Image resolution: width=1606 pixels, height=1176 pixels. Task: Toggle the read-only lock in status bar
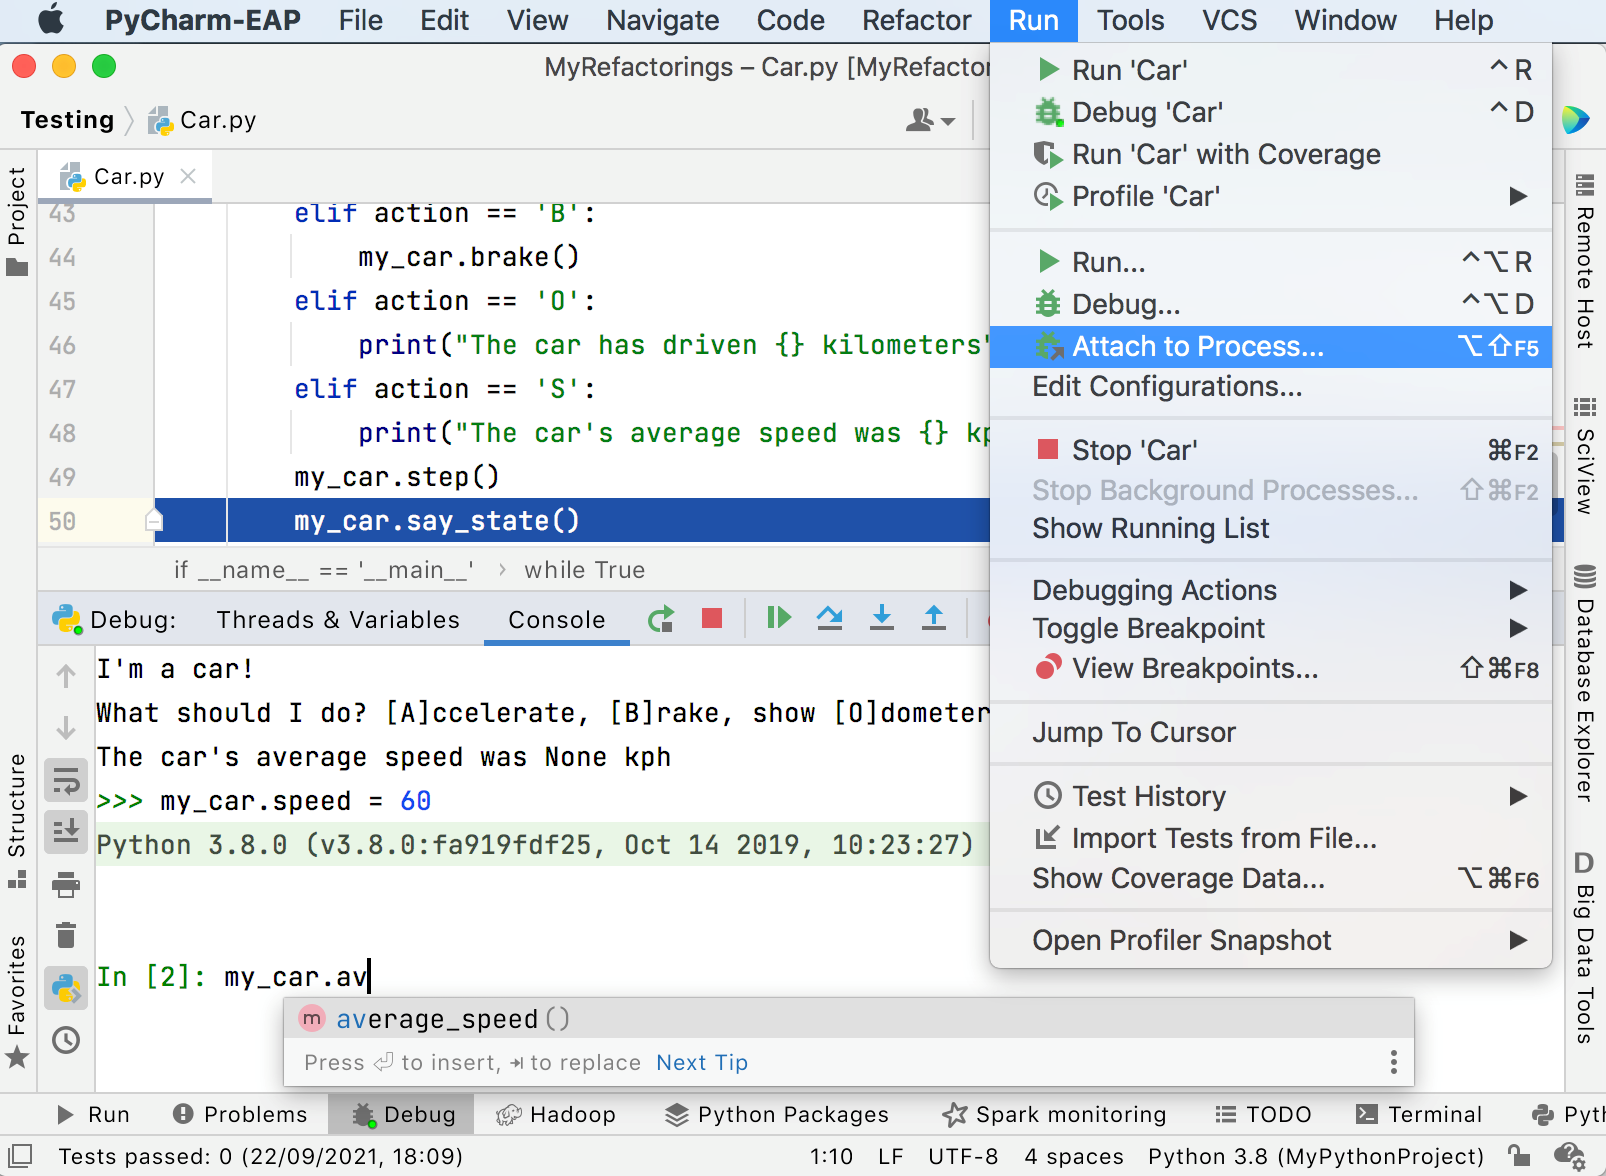click(x=1519, y=1156)
